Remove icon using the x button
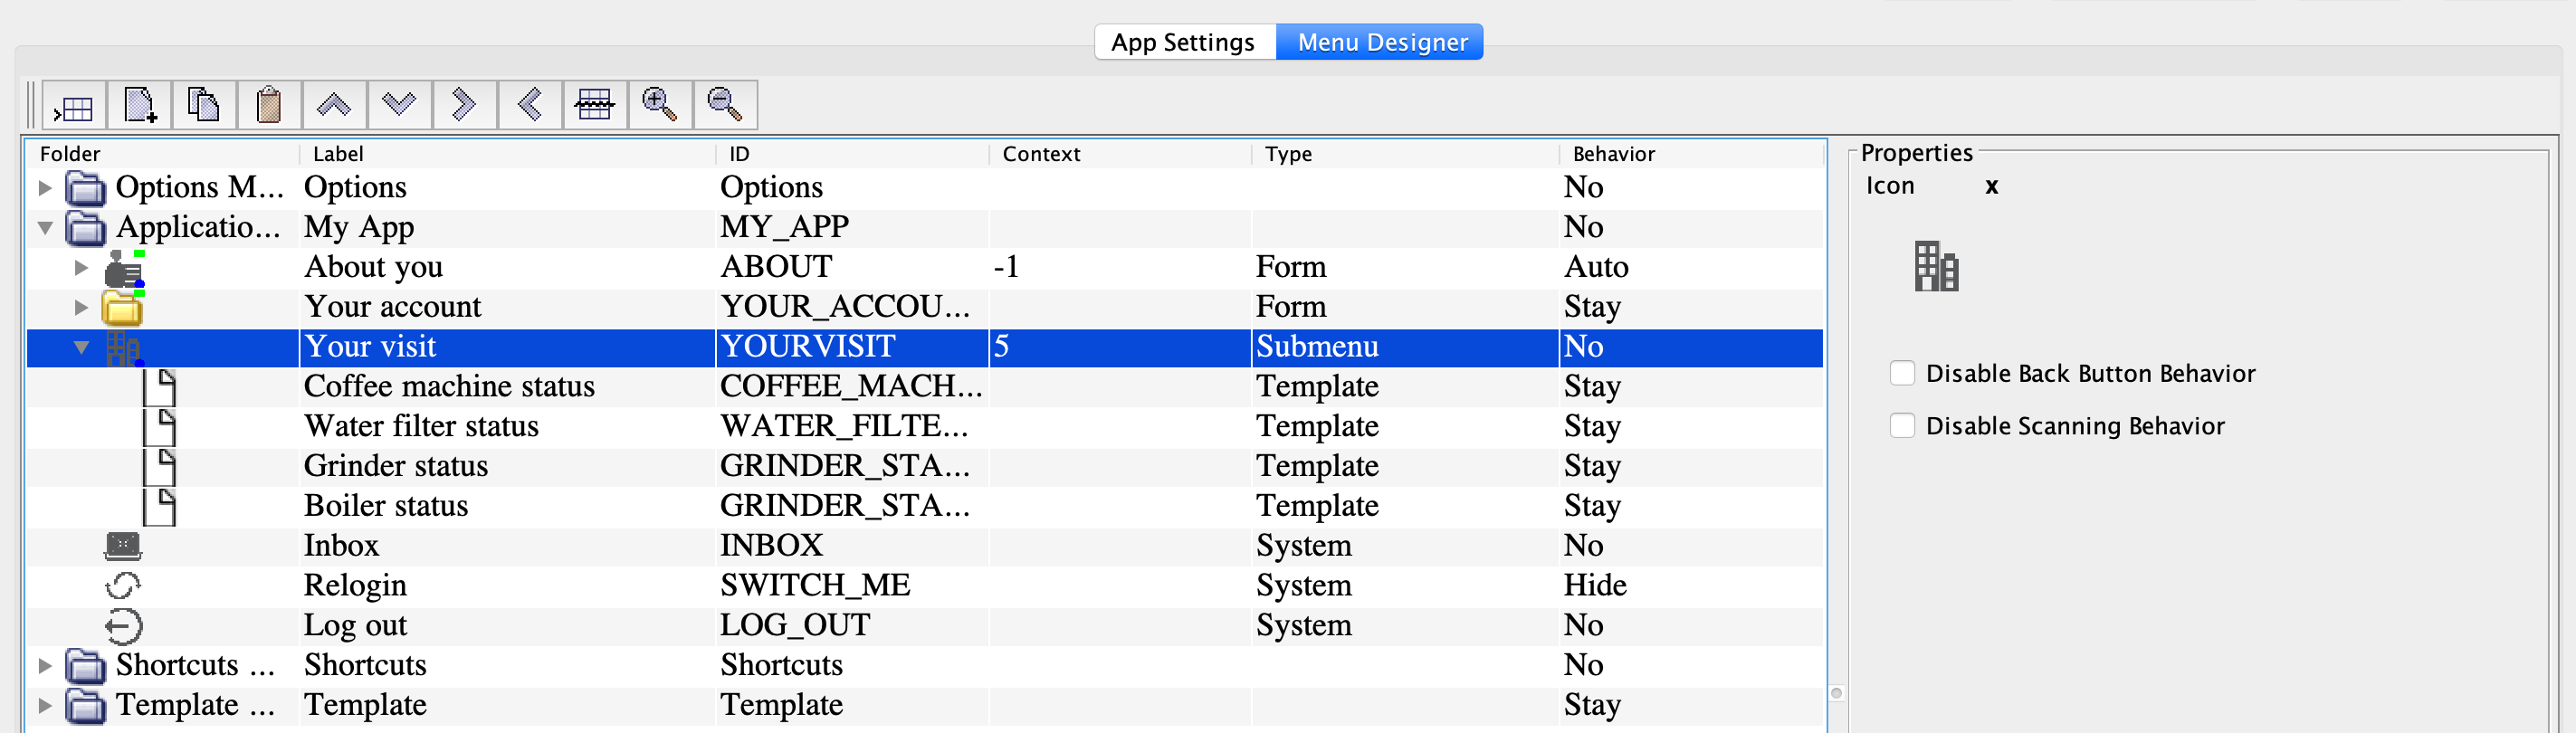The height and width of the screenshot is (733, 2576). pyautogui.click(x=1991, y=186)
